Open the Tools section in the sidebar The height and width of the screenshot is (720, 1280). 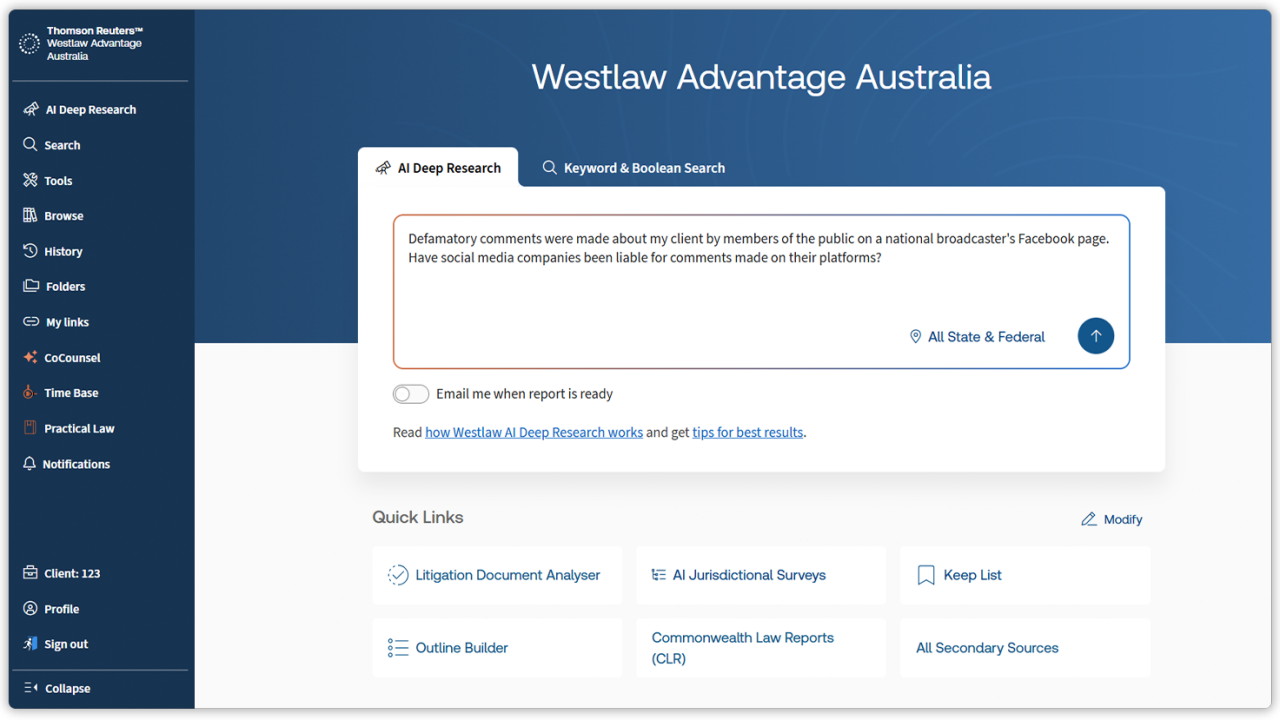[x=59, y=180]
